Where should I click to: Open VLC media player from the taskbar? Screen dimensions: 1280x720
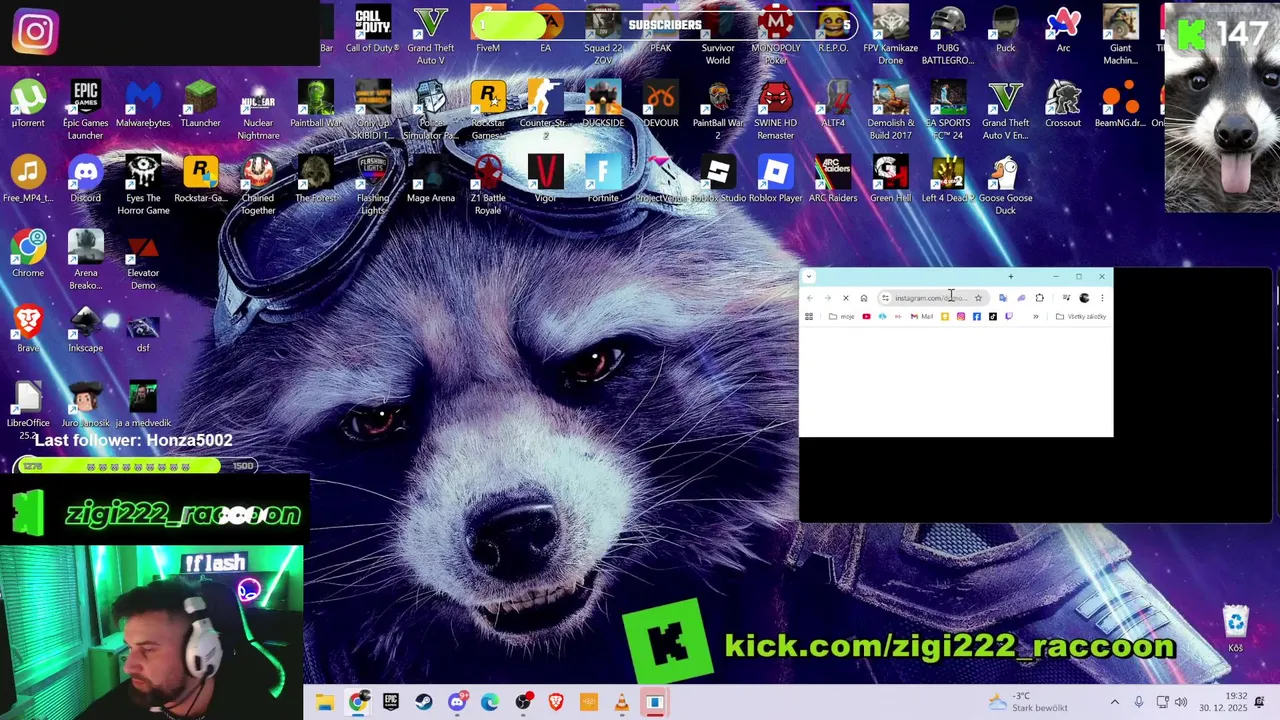[x=621, y=702]
